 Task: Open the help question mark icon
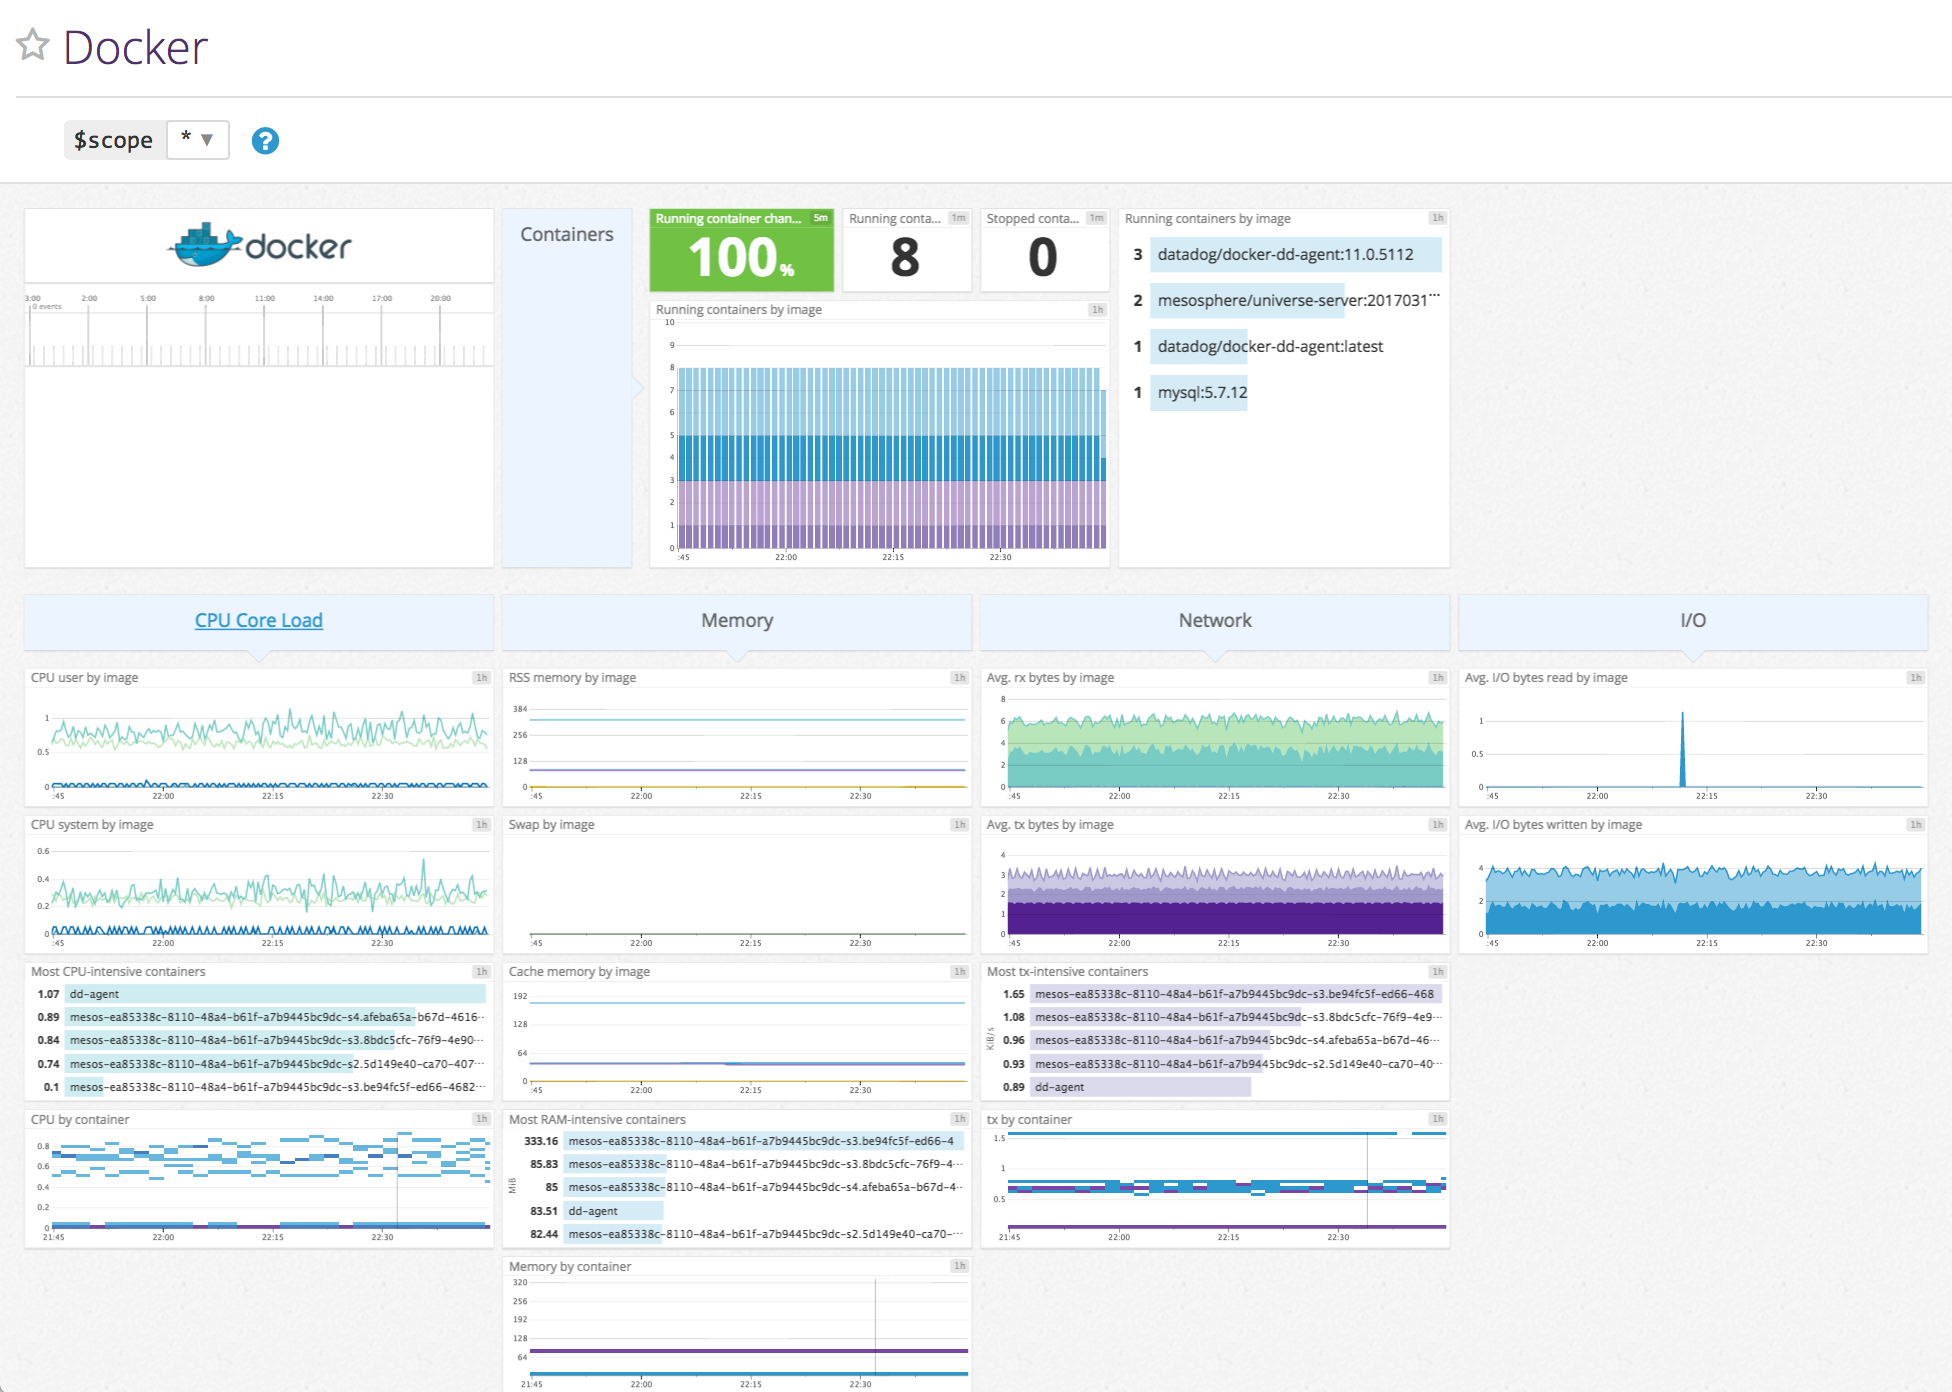click(x=265, y=141)
